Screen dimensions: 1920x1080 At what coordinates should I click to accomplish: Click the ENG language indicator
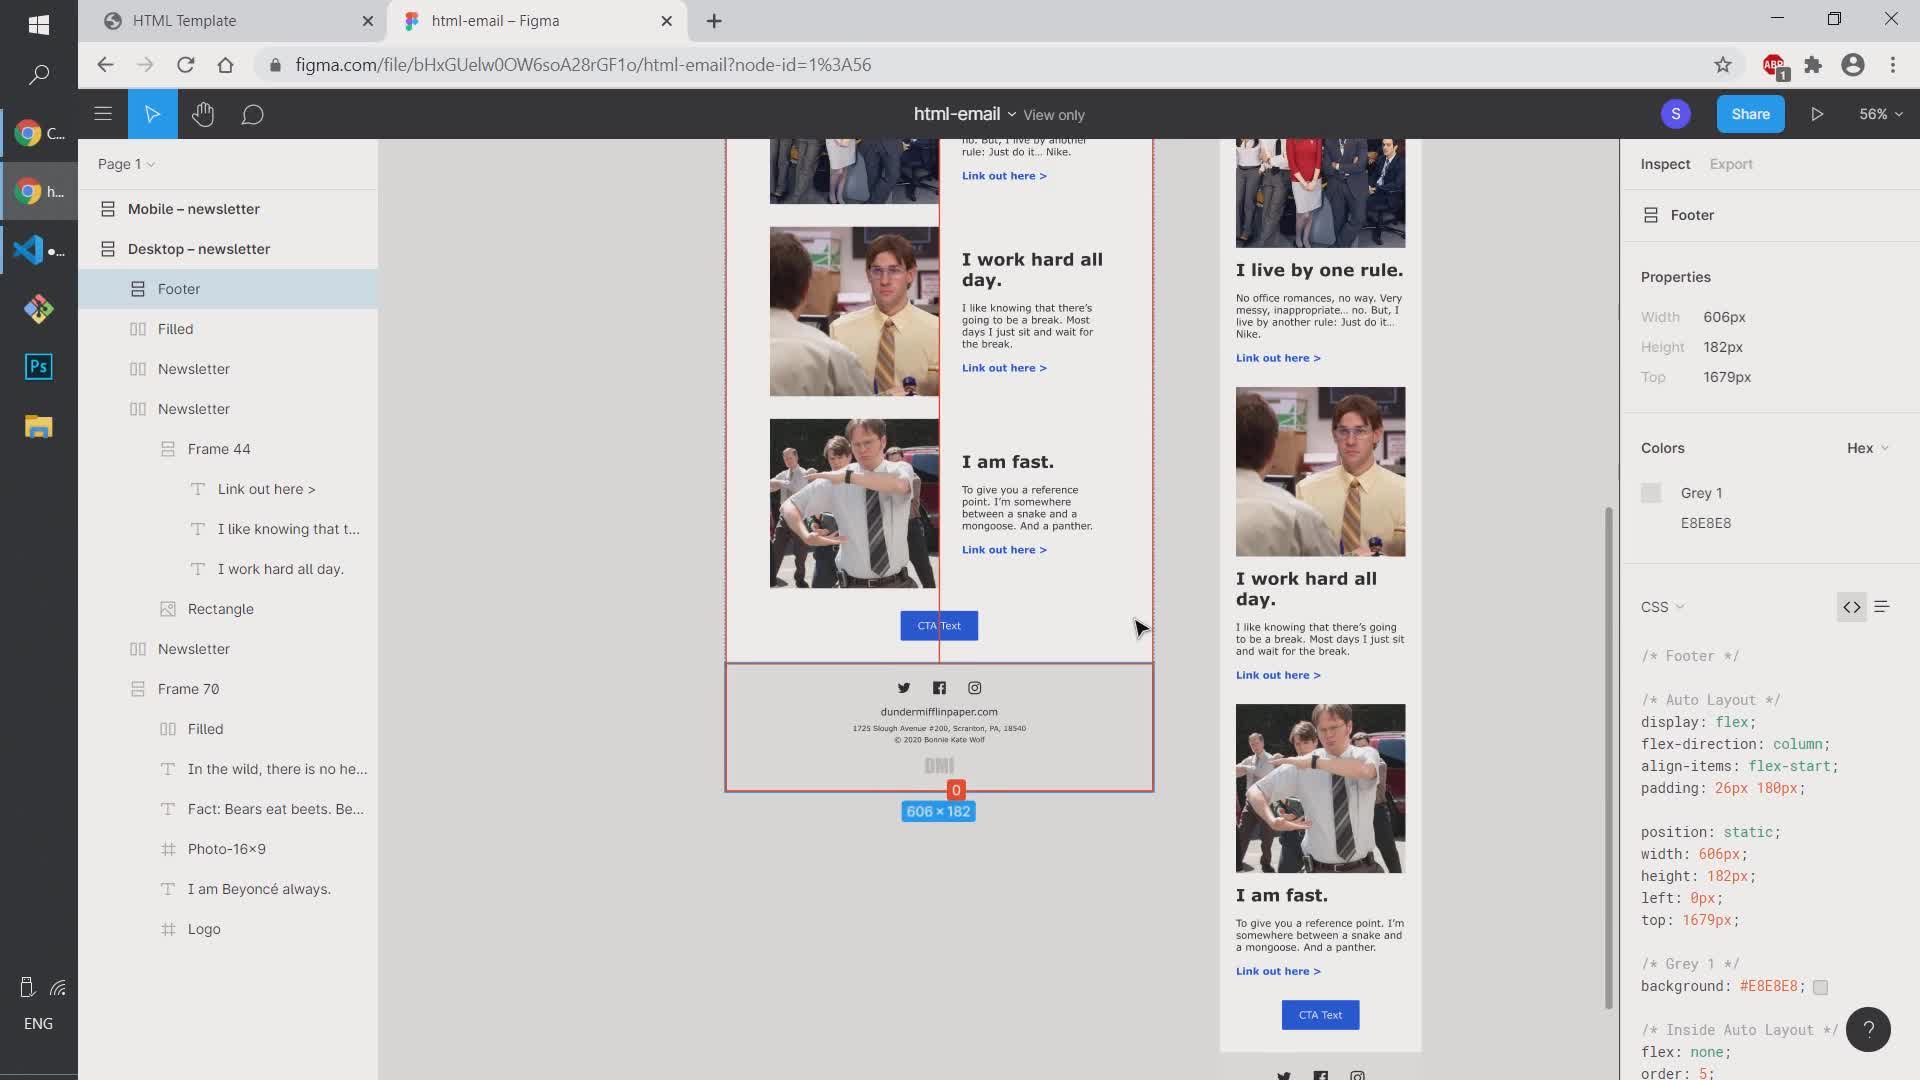pos(38,1024)
